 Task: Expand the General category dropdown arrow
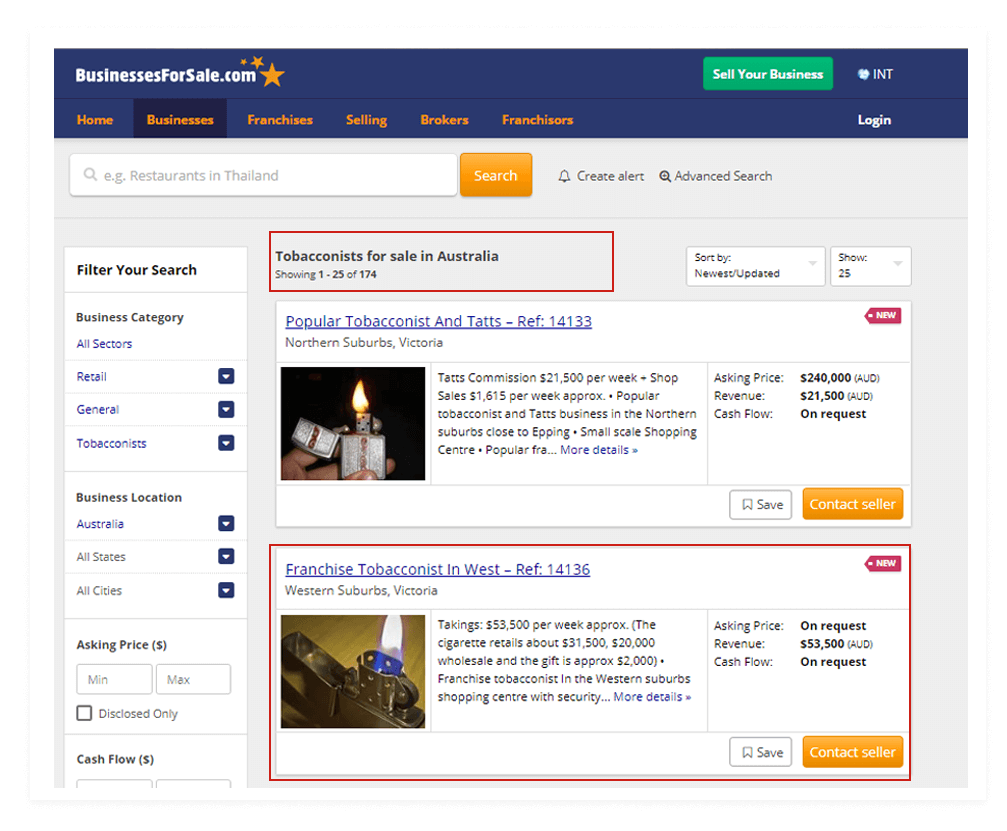[226, 409]
